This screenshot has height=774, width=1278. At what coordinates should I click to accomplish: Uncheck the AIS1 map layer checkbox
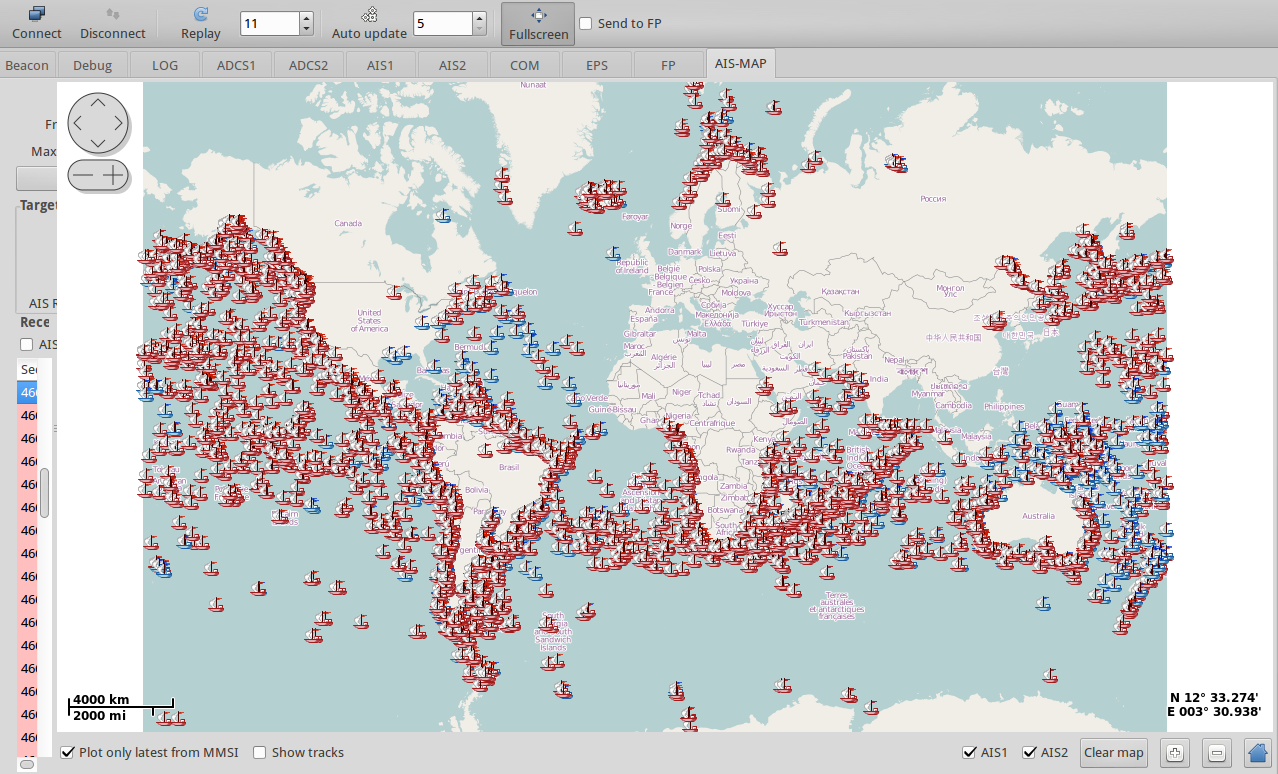coord(968,752)
